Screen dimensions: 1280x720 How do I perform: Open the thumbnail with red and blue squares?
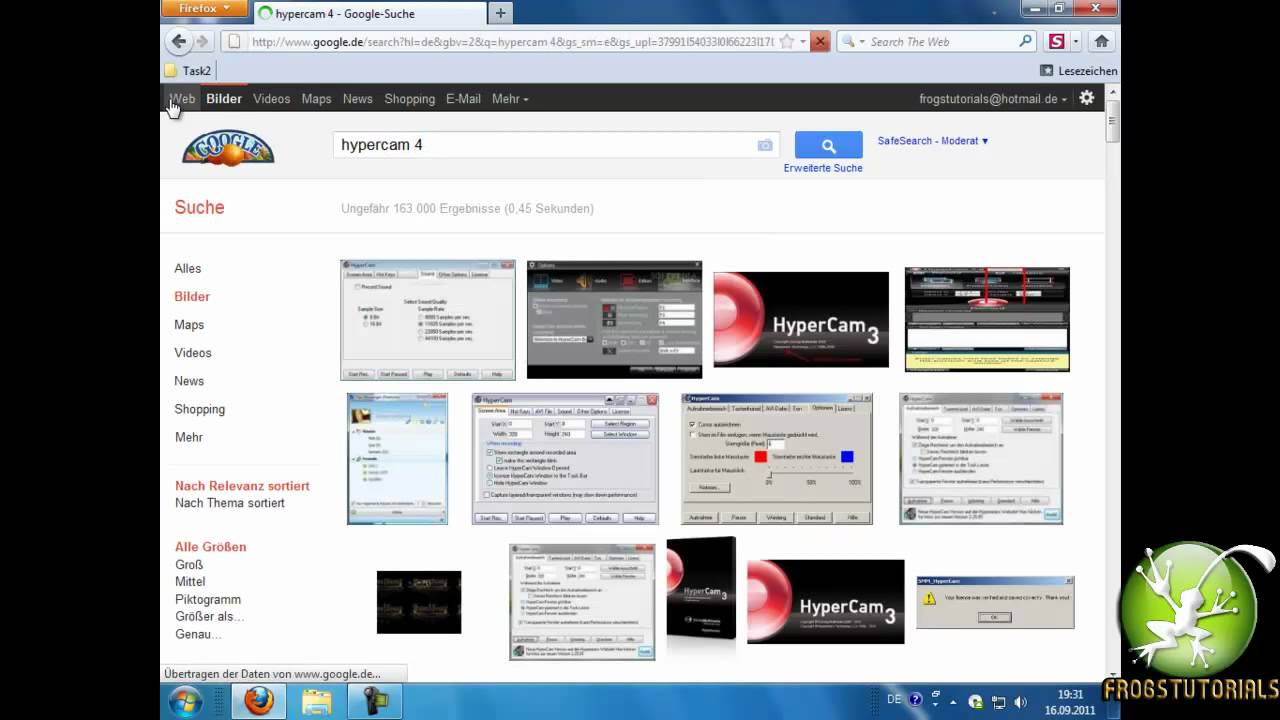pyautogui.click(x=777, y=459)
